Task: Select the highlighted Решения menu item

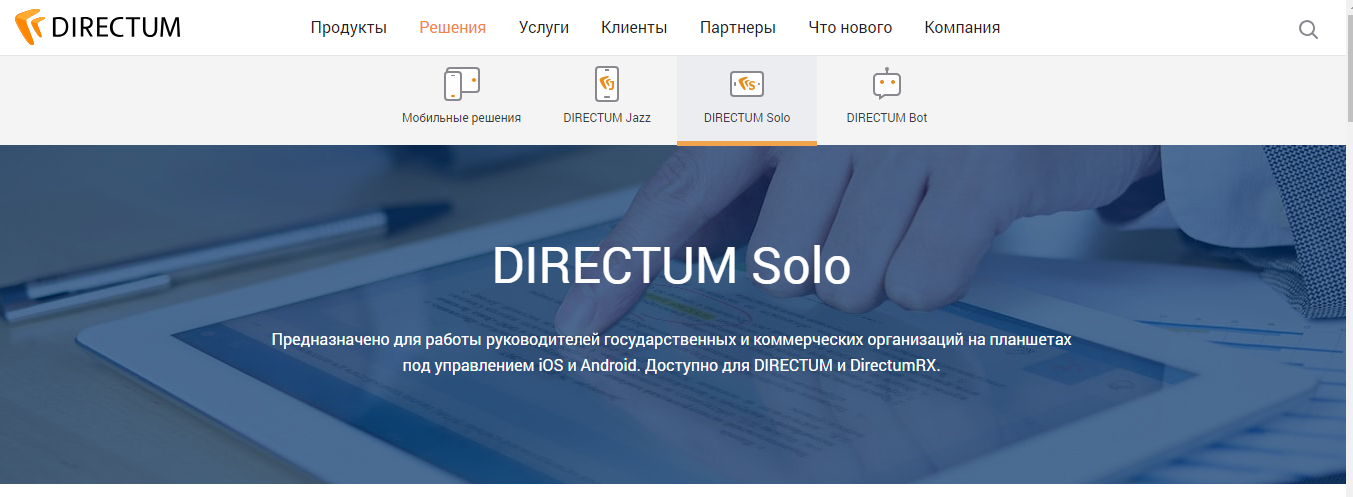Action: coord(452,28)
